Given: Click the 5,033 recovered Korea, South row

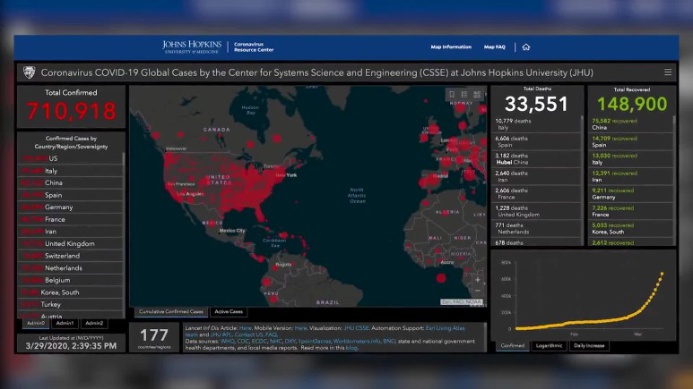Looking at the screenshot, I should (630, 228).
